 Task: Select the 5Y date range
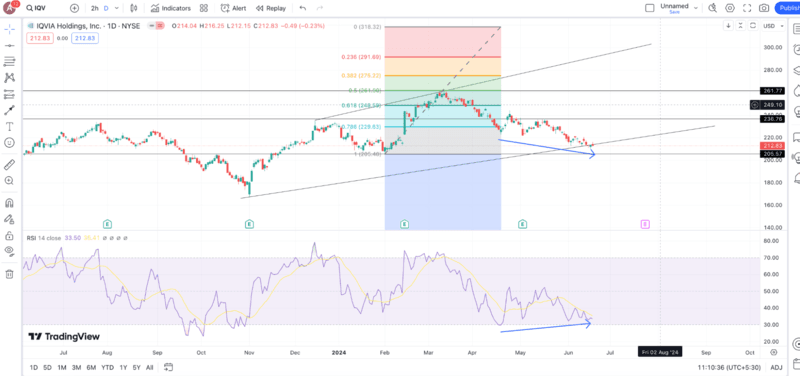pyautogui.click(x=137, y=367)
